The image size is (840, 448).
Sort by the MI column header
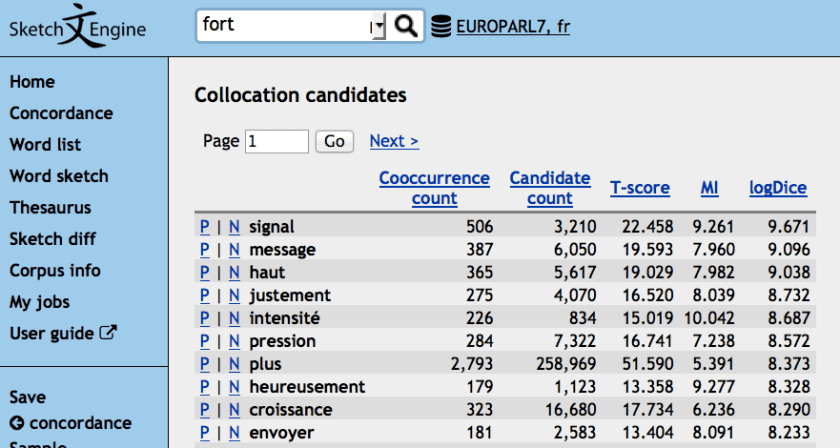[x=709, y=188]
